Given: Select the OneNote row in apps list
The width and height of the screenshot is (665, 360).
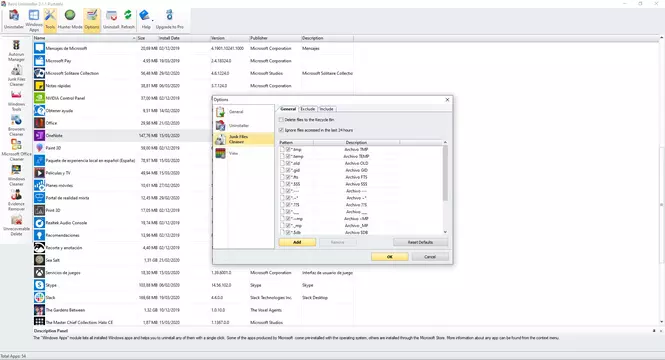Looking at the screenshot, I should [193, 135].
